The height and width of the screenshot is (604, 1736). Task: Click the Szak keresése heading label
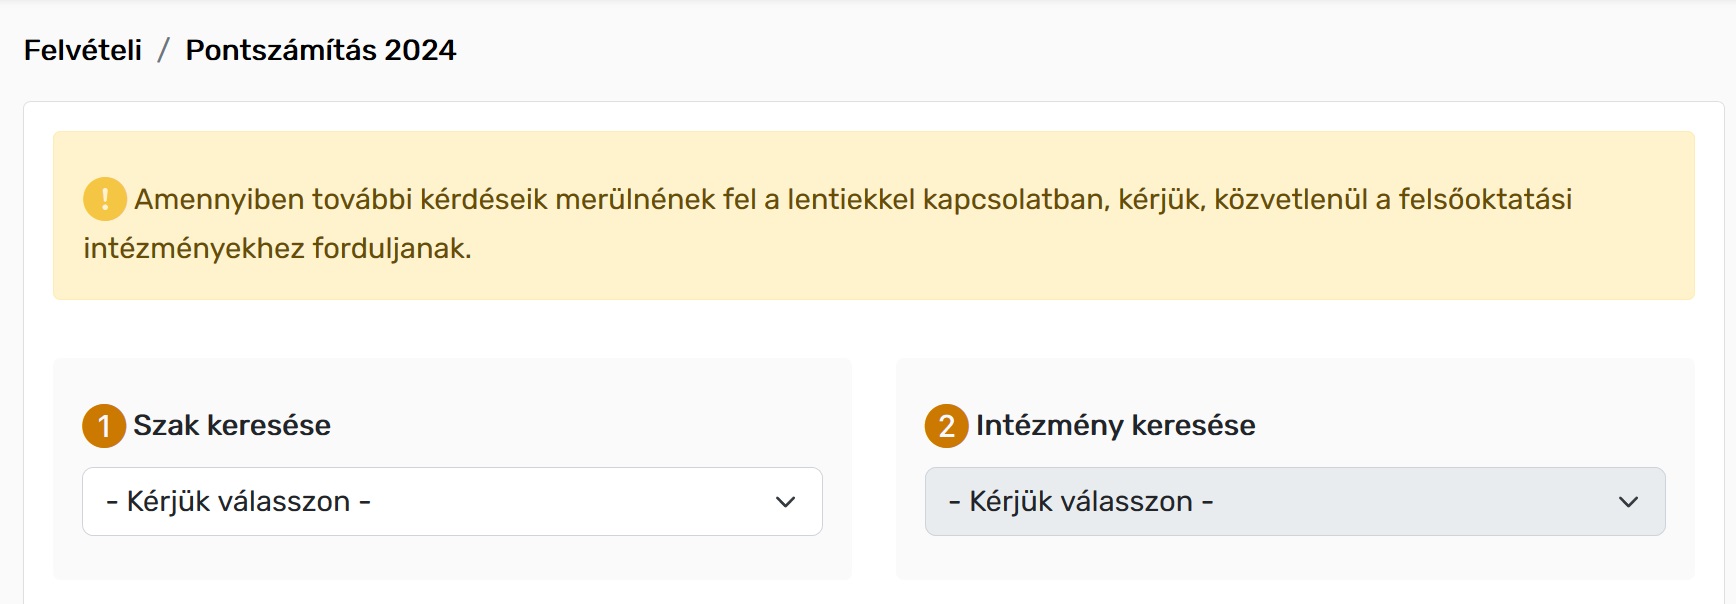coord(232,425)
